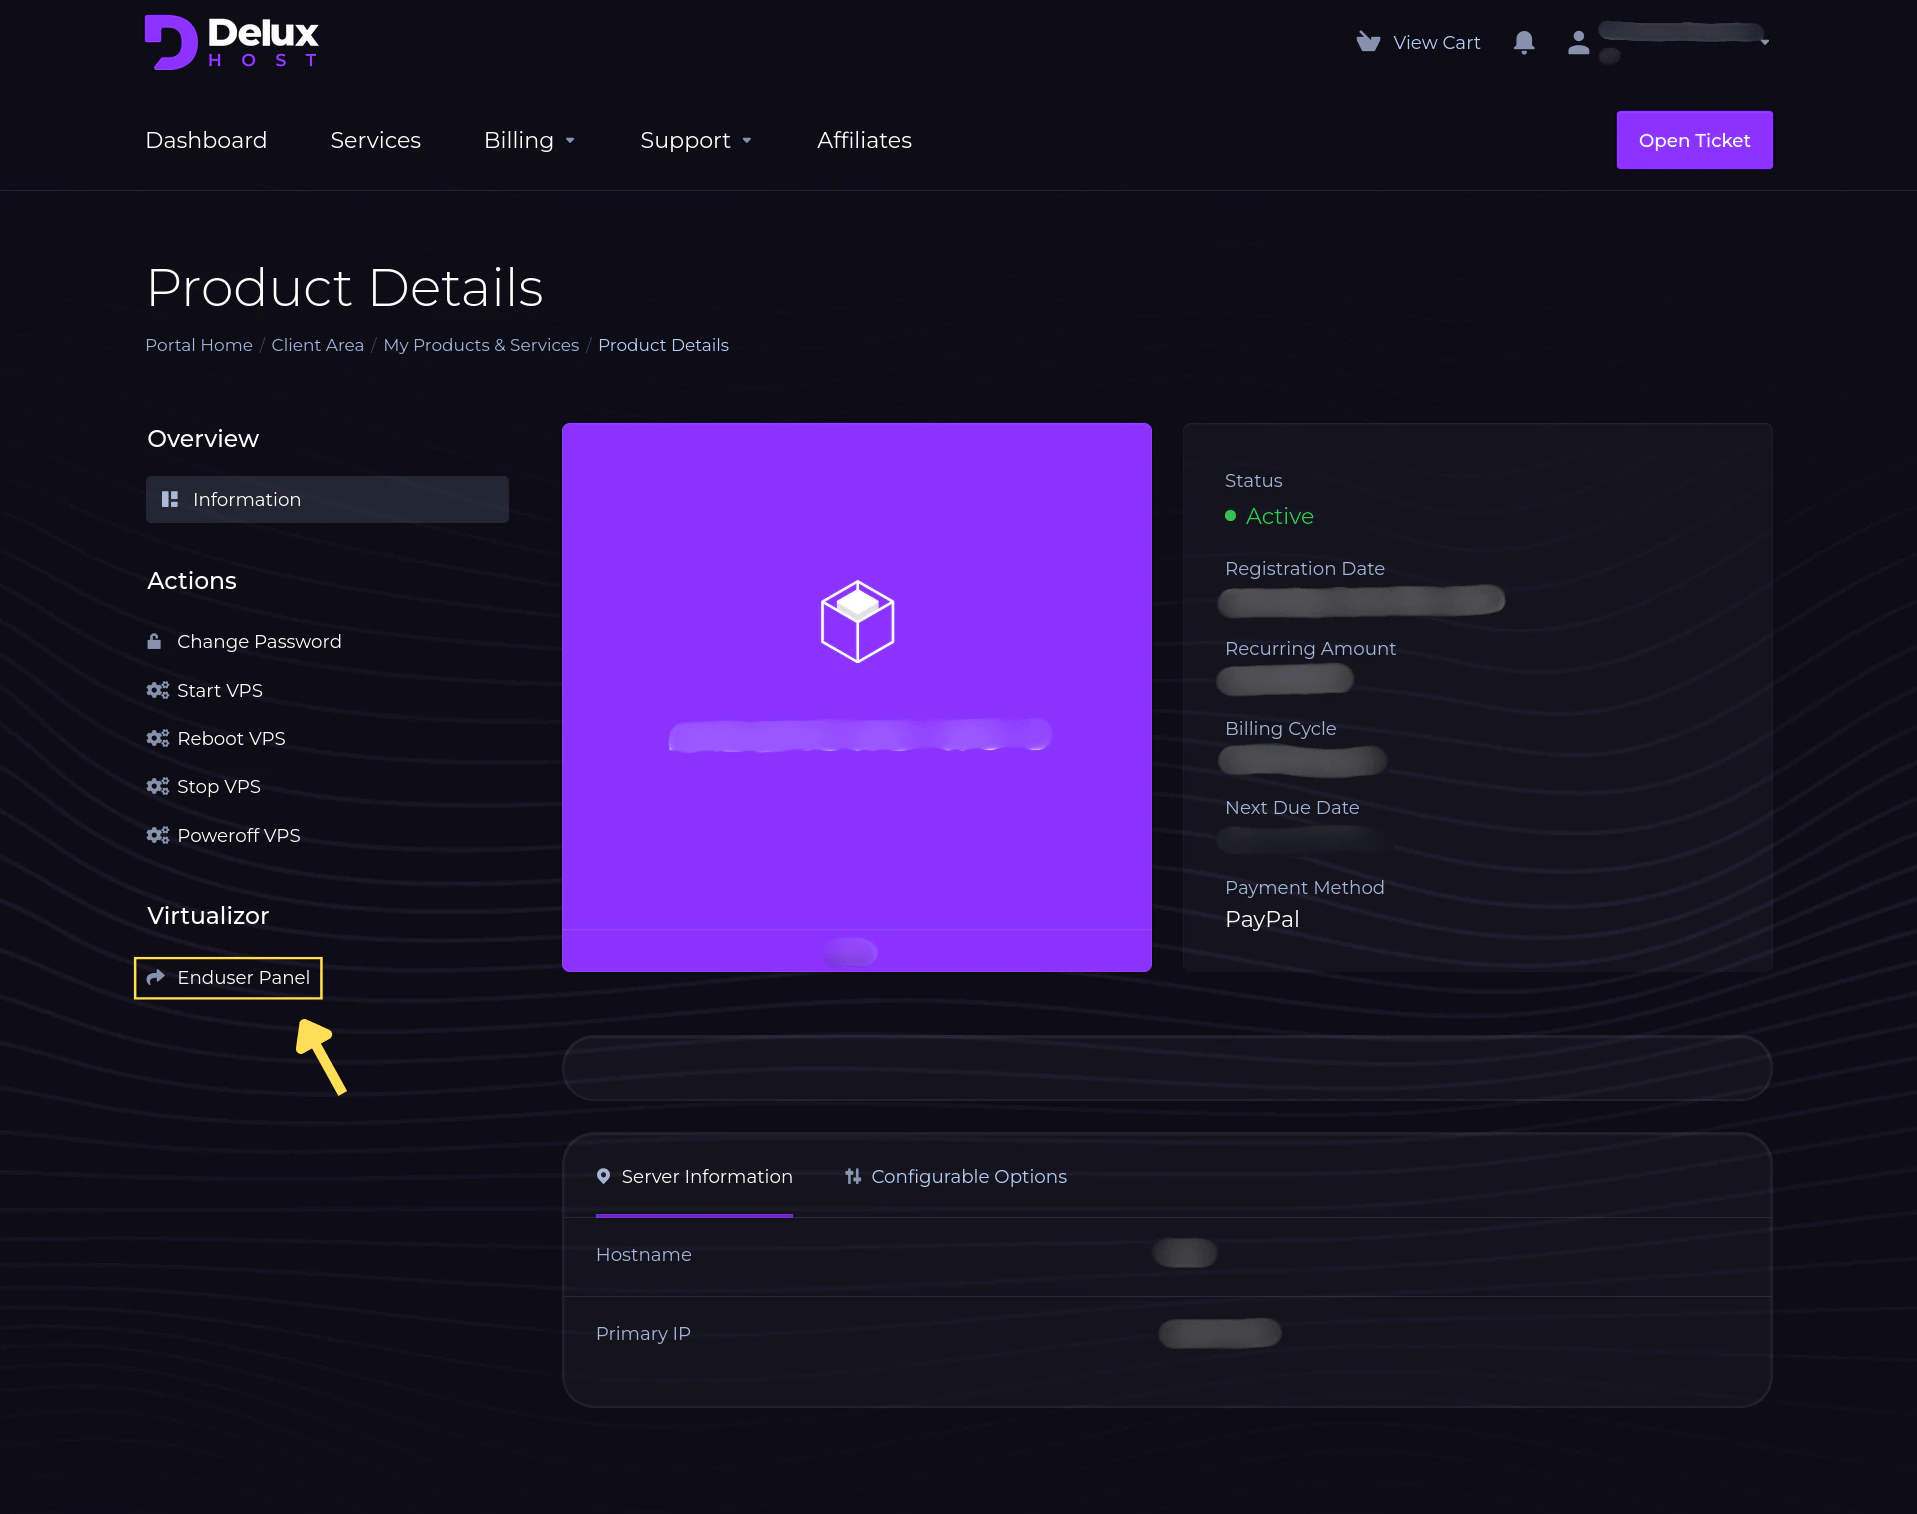Screen dimensions: 1917x1514
Task: Click the empty rounded bar below product card
Action: coord(1167,1068)
